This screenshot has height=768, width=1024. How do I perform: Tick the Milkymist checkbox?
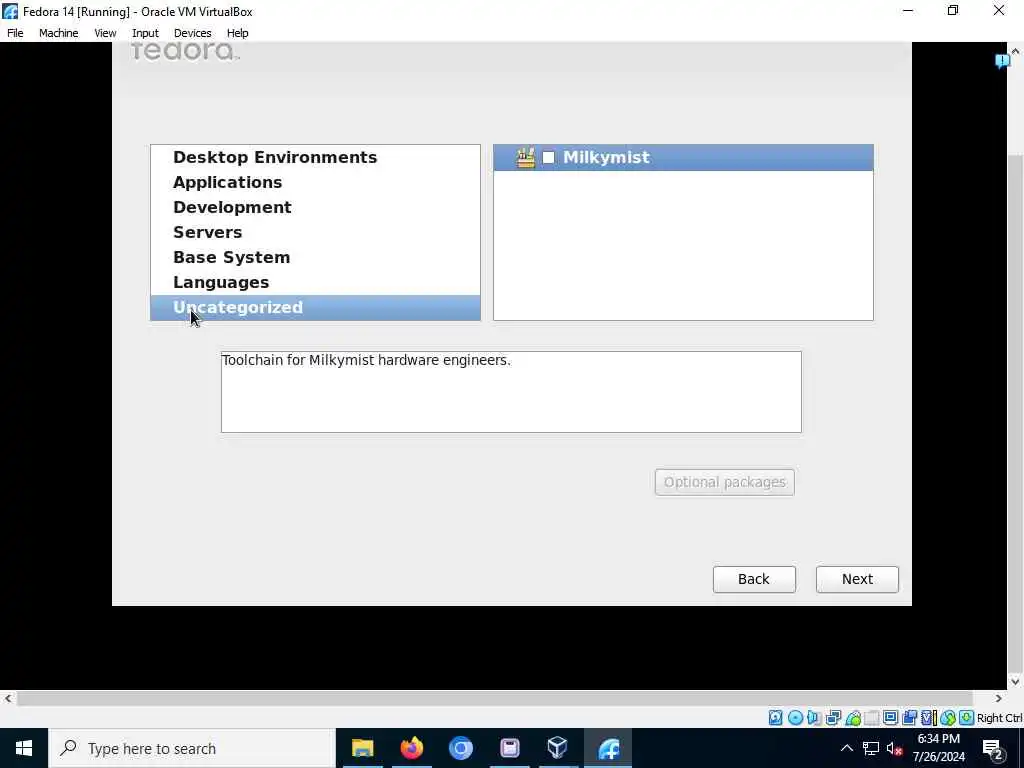pos(549,157)
